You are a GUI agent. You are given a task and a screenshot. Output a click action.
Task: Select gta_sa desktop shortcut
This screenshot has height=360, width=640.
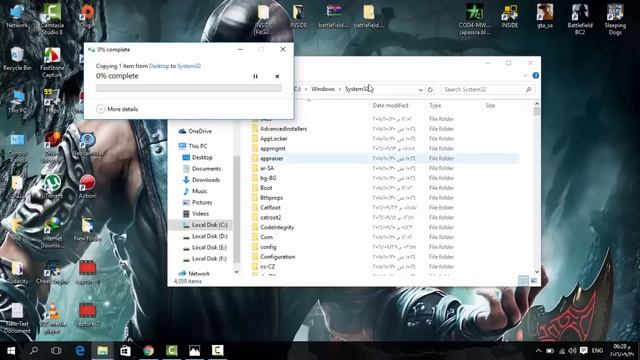[545, 16]
